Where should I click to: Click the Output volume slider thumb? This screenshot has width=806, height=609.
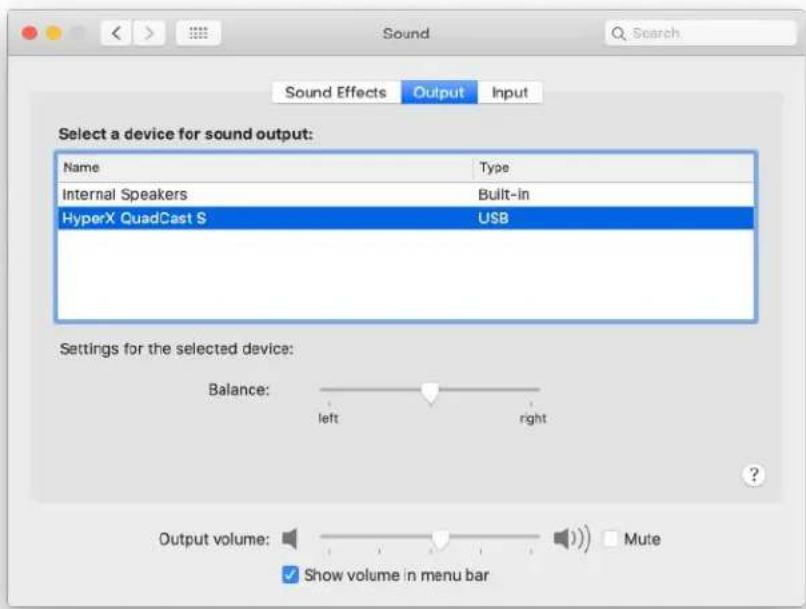441,539
